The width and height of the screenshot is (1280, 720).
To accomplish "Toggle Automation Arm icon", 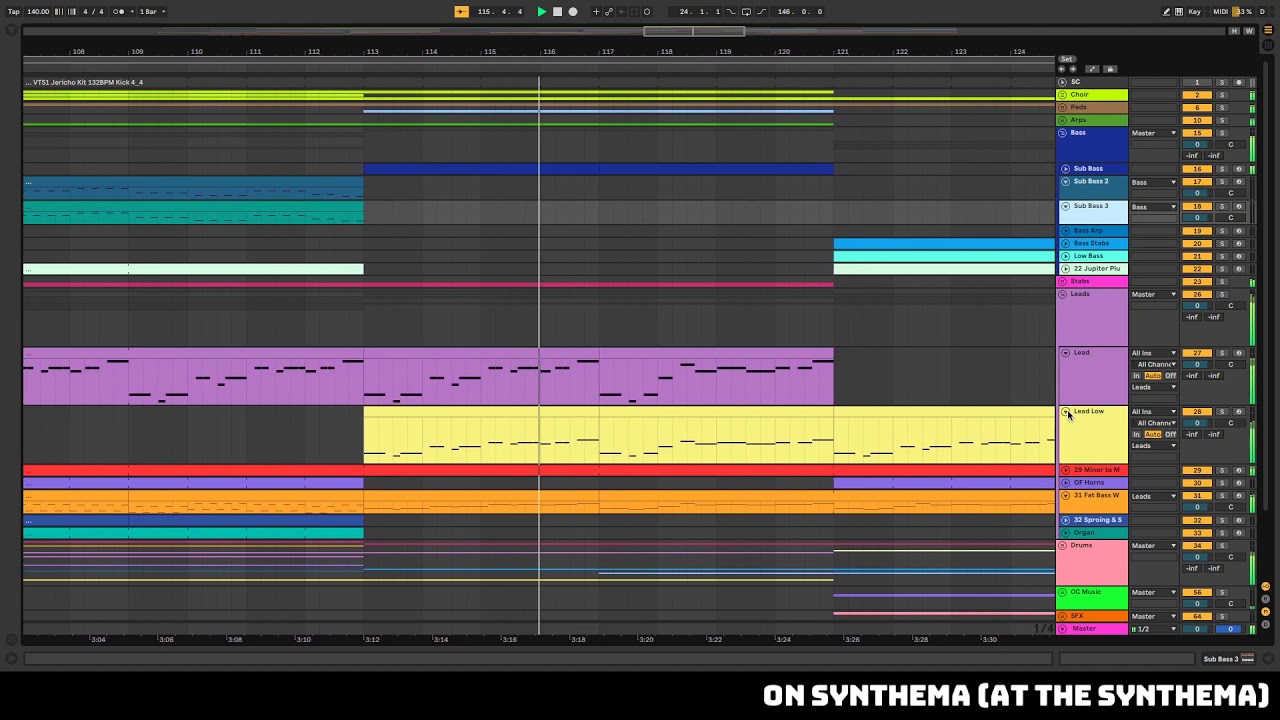I will pyautogui.click(x=609, y=12).
